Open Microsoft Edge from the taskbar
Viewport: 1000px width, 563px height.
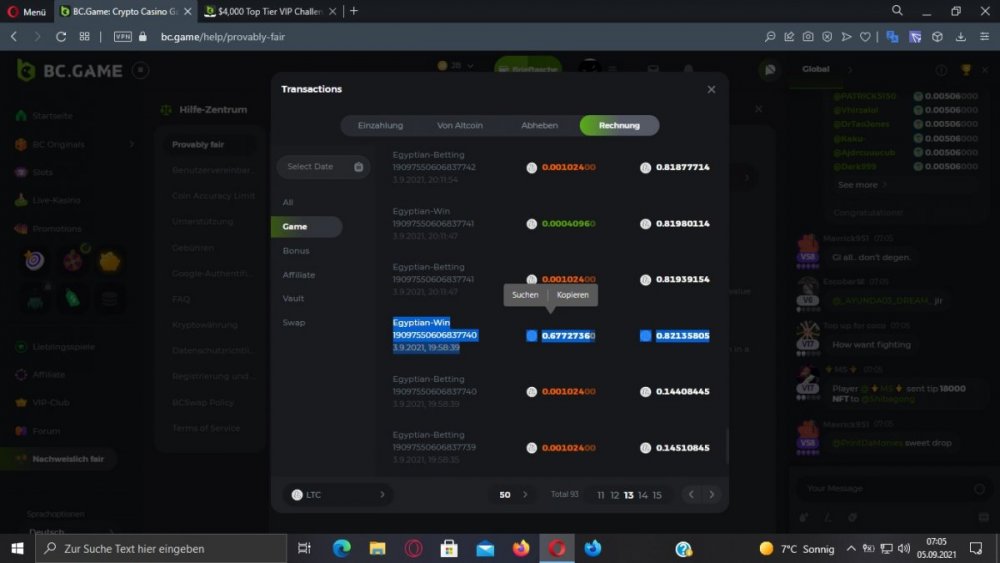pyautogui.click(x=341, y=548)
